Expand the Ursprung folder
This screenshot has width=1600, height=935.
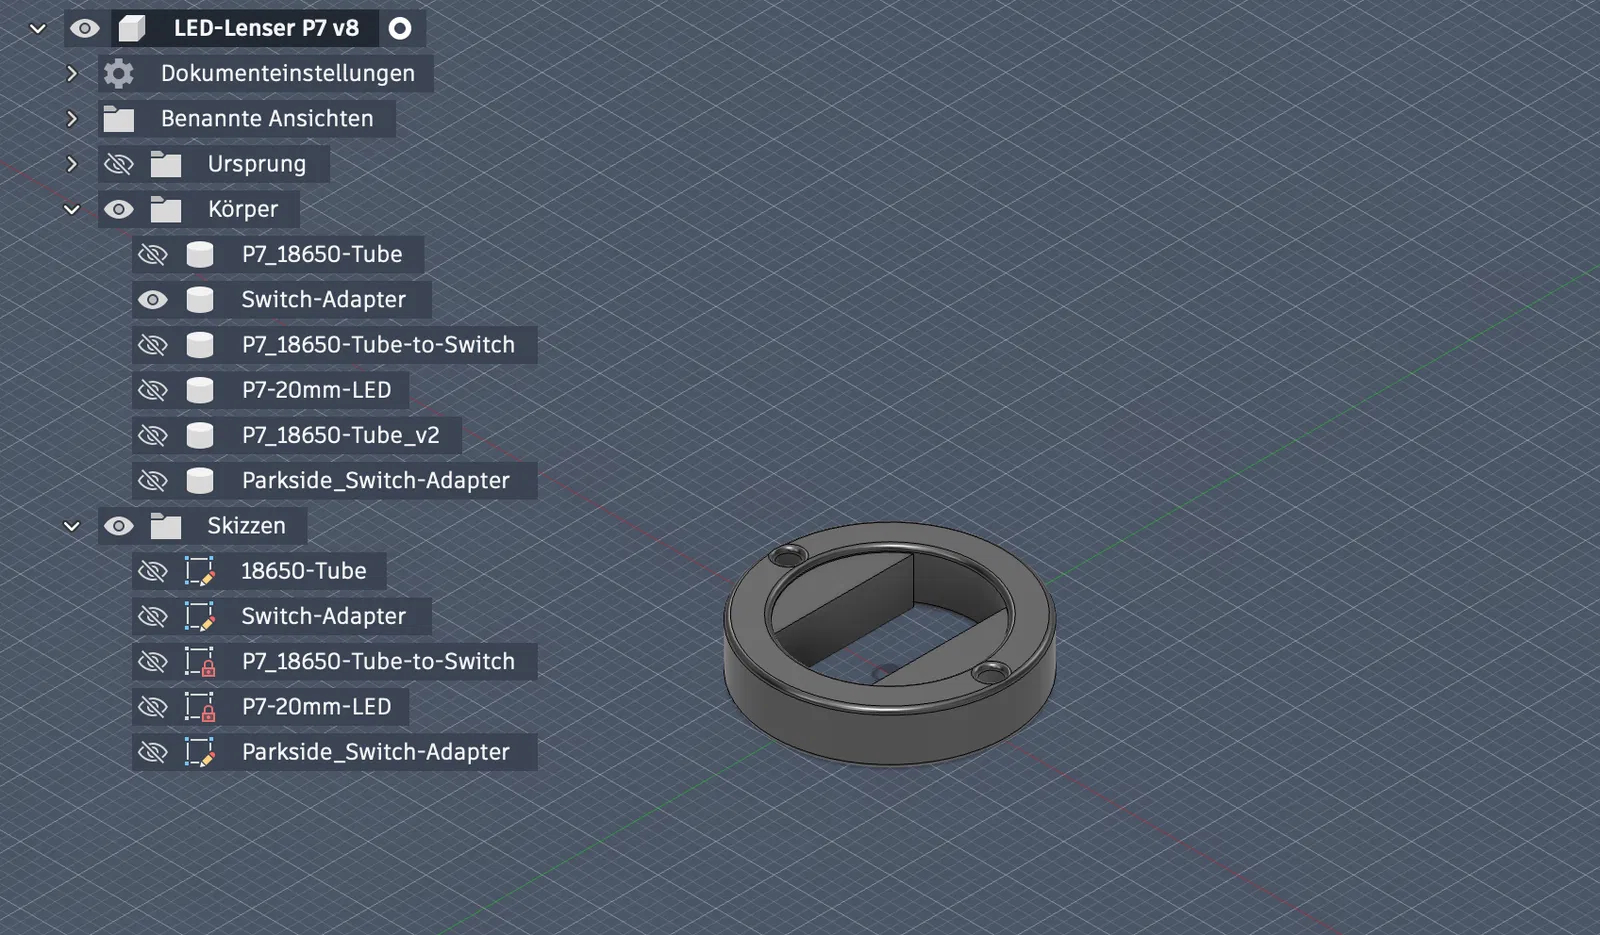coord(72,163)
